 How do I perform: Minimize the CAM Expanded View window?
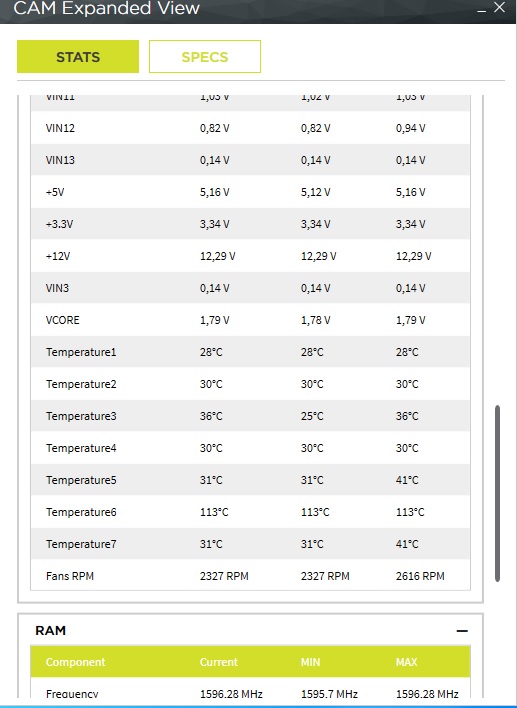pyautogui.click(x=482, y=9)
